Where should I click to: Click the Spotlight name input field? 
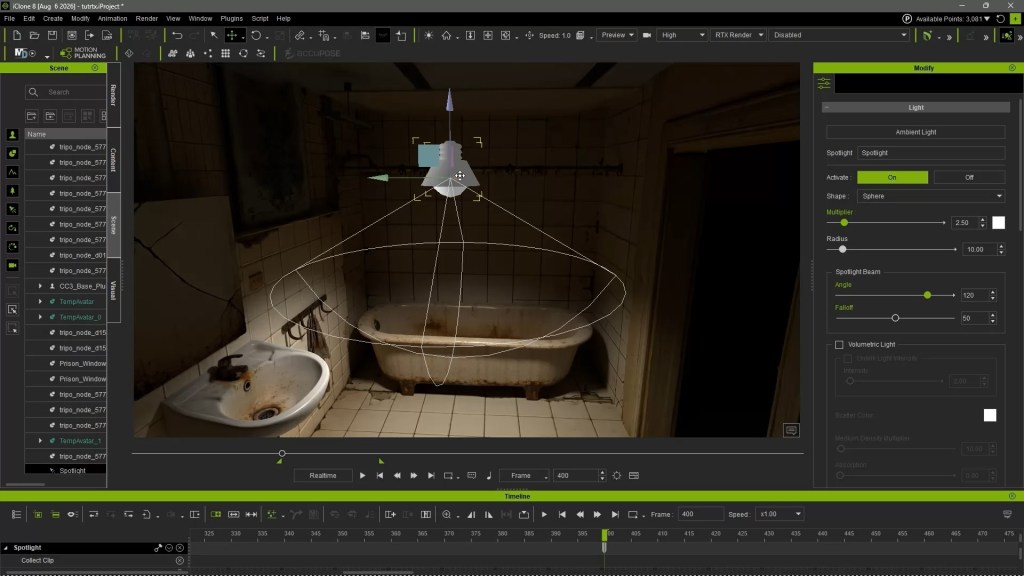pyautogui.click(x=931, y=153)
